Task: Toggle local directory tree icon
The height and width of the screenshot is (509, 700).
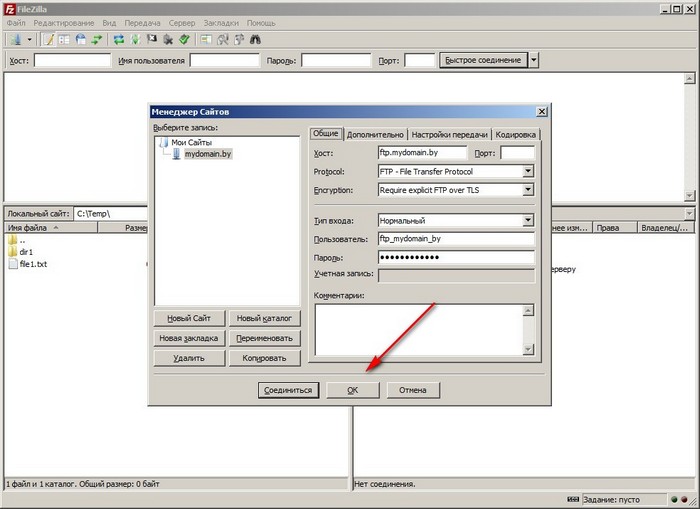Action: 64,40
